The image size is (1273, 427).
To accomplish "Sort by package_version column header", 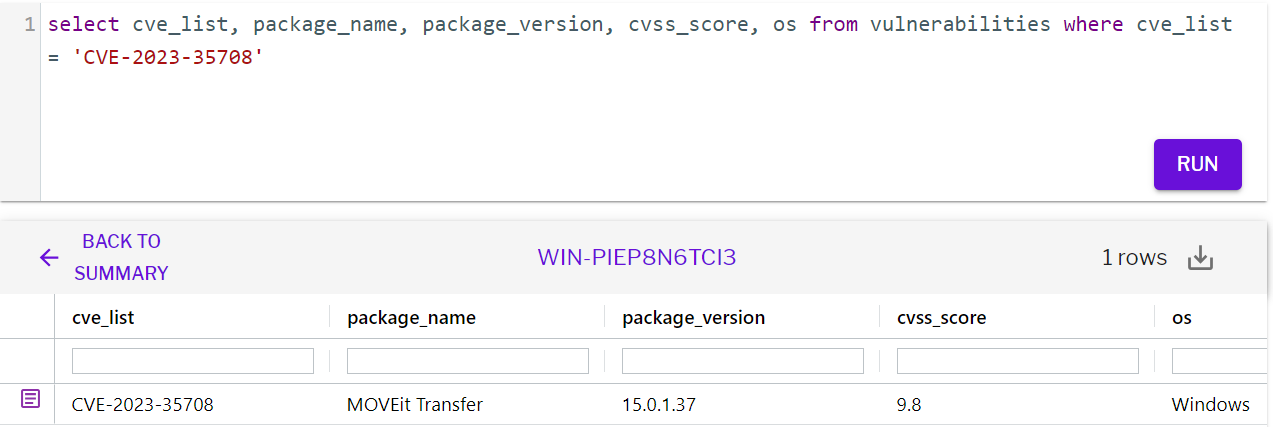I will point(693,318).
